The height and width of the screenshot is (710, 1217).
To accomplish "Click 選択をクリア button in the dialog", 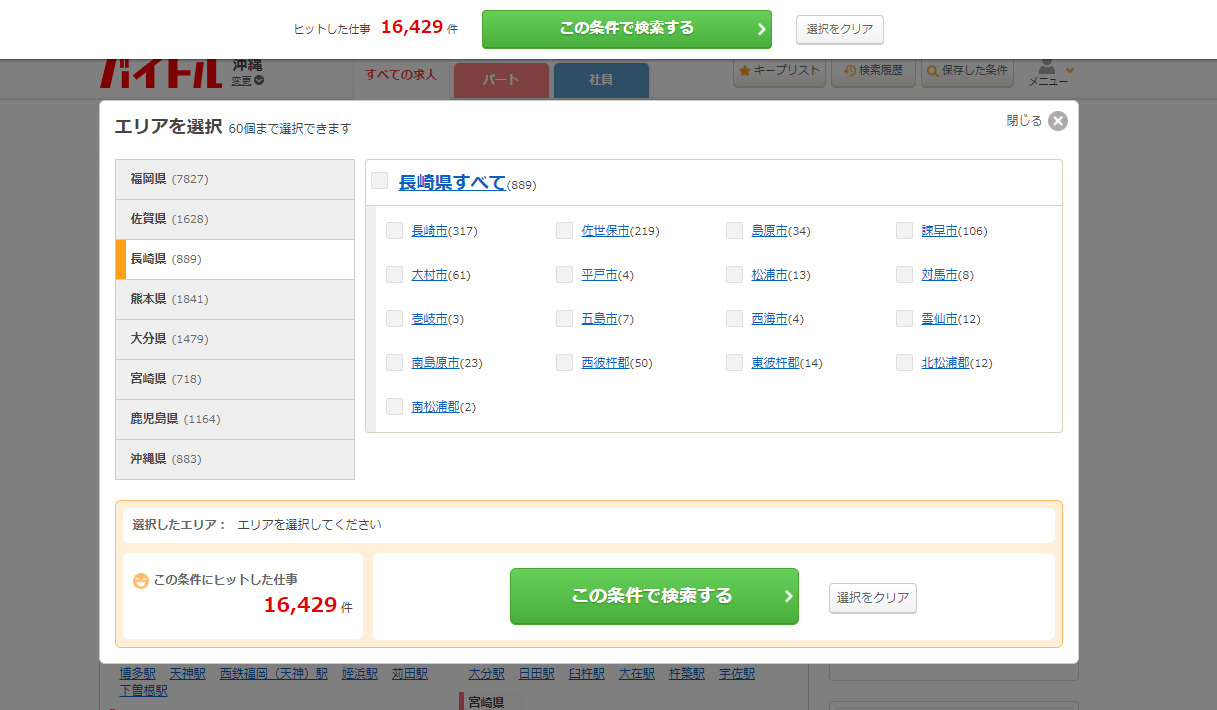I will click(x=873, y=598).
